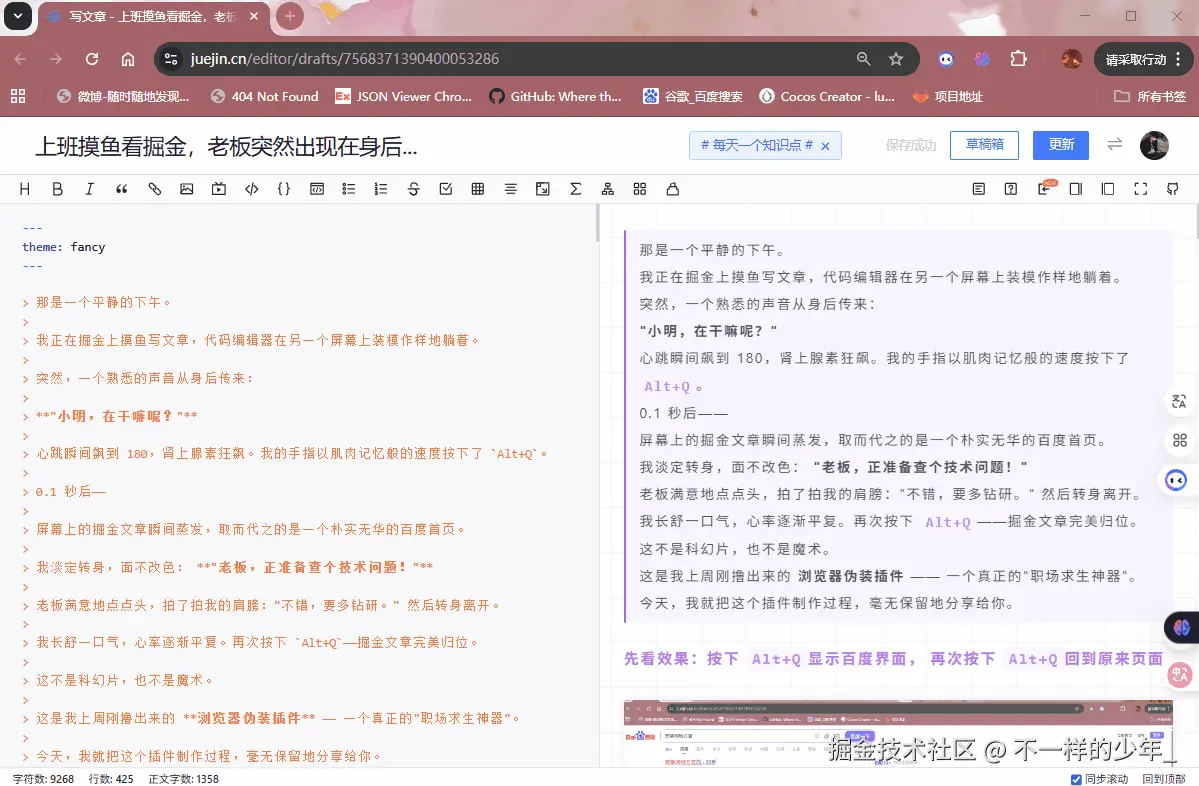1199x786 pixels.
Task: Open the GitHub icon at toolbar right
Action: coord(1172,188)
